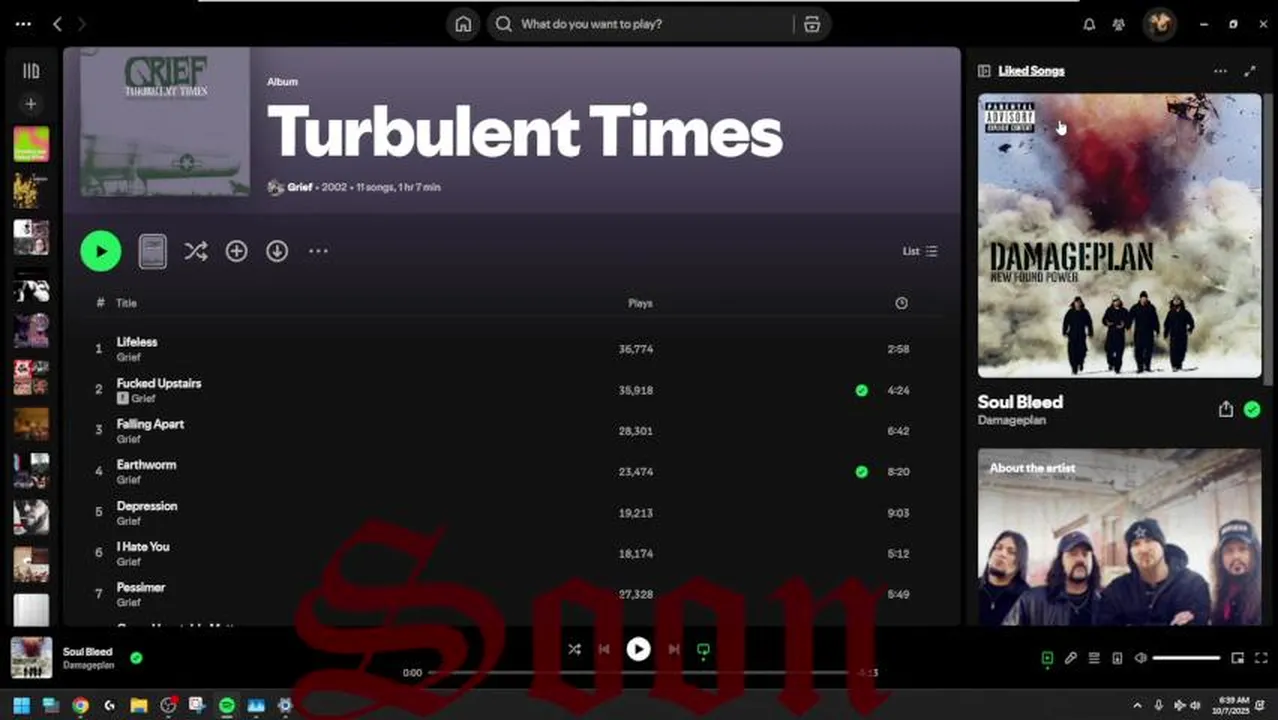Open Now Playing panel more options dots
Image resolution: width=1278 pixels, height=720 pixels.
click(x=1220, y=71)
